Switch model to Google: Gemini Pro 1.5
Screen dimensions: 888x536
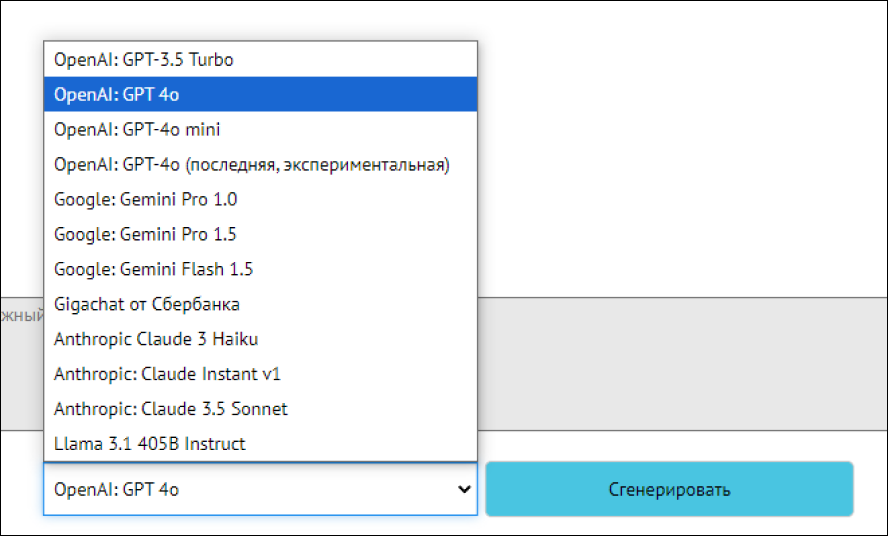tap(146, 235)
